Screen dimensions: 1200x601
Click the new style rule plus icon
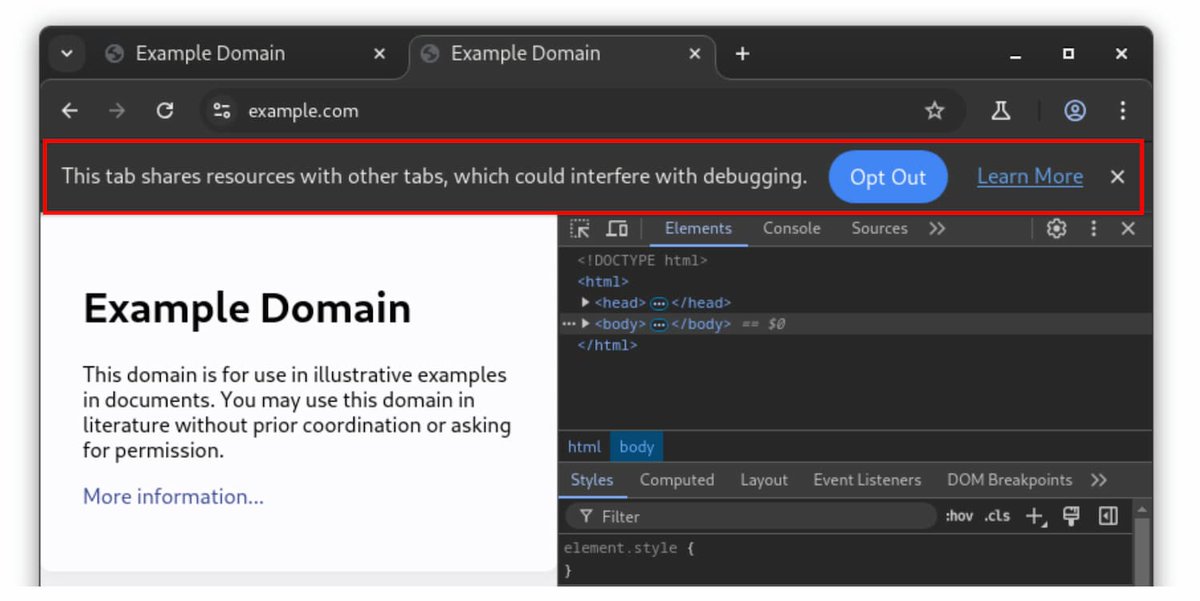coord(1034,516)
